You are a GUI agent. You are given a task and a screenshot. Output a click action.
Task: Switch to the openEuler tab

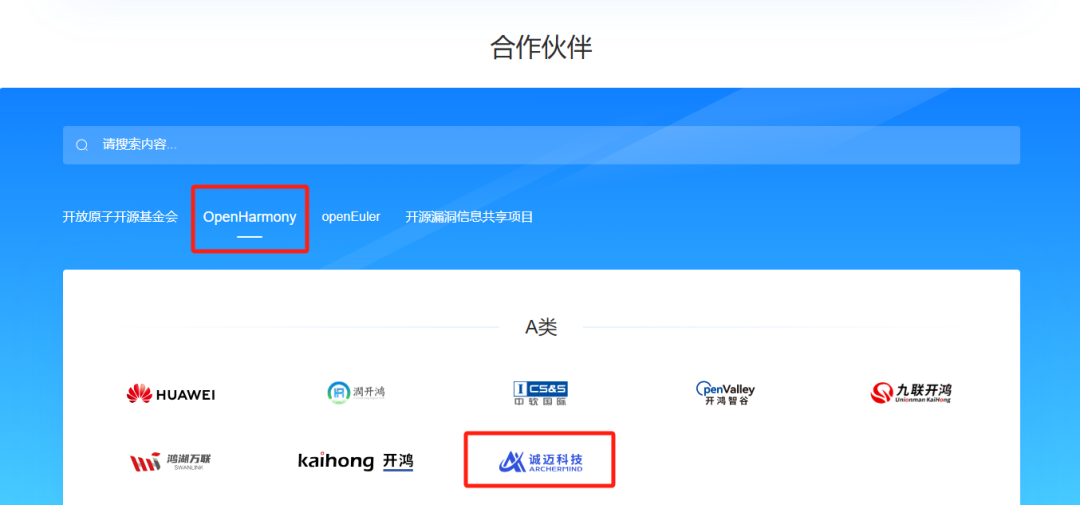(351, 217)
